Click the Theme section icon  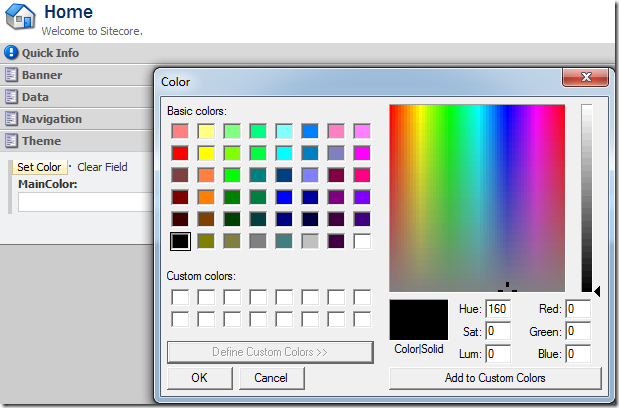coord(11,141)
